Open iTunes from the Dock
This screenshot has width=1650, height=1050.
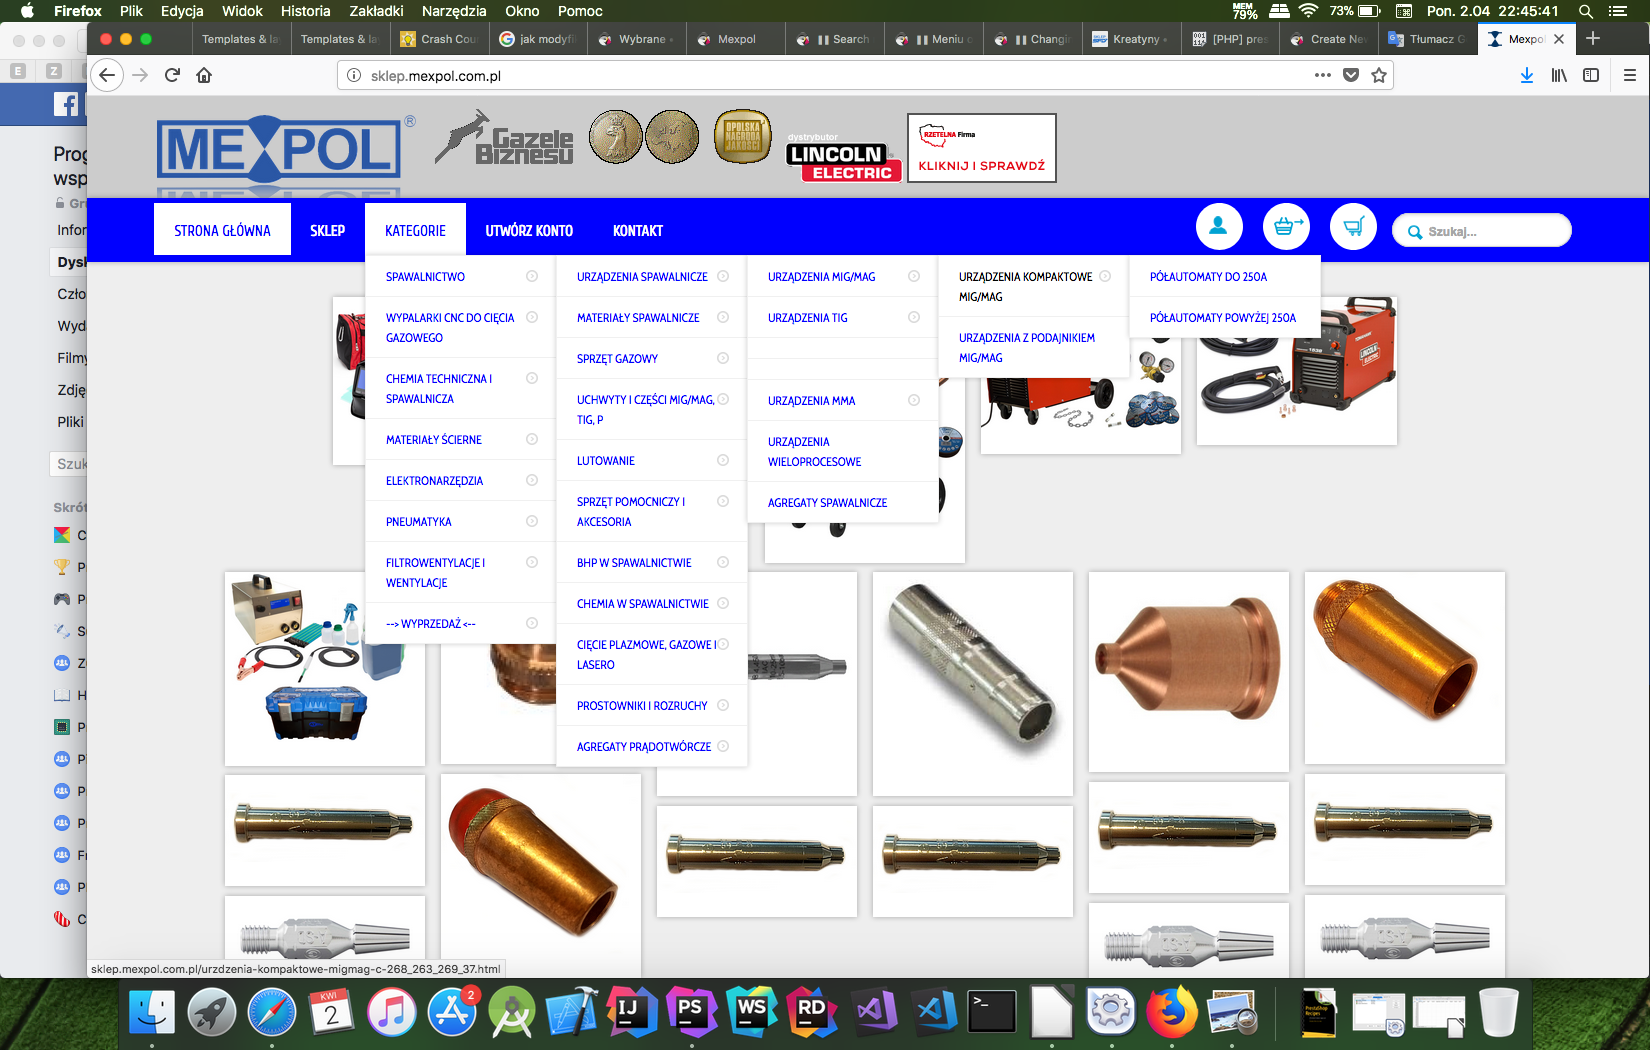coord(392,1012)
